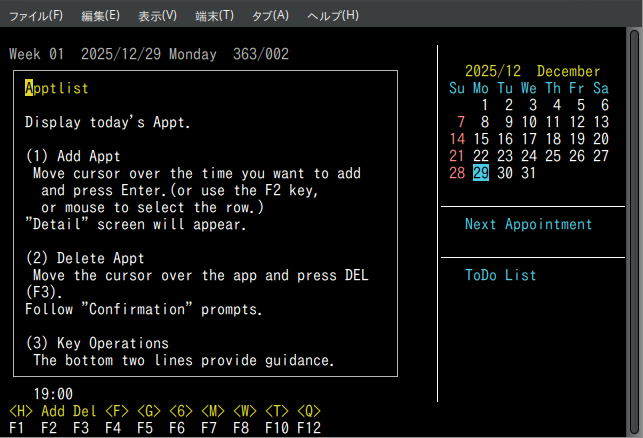Open the 表示(V) menu
Image resolution: width=643 pixels, height=438 pixels.
pos(157,15)
